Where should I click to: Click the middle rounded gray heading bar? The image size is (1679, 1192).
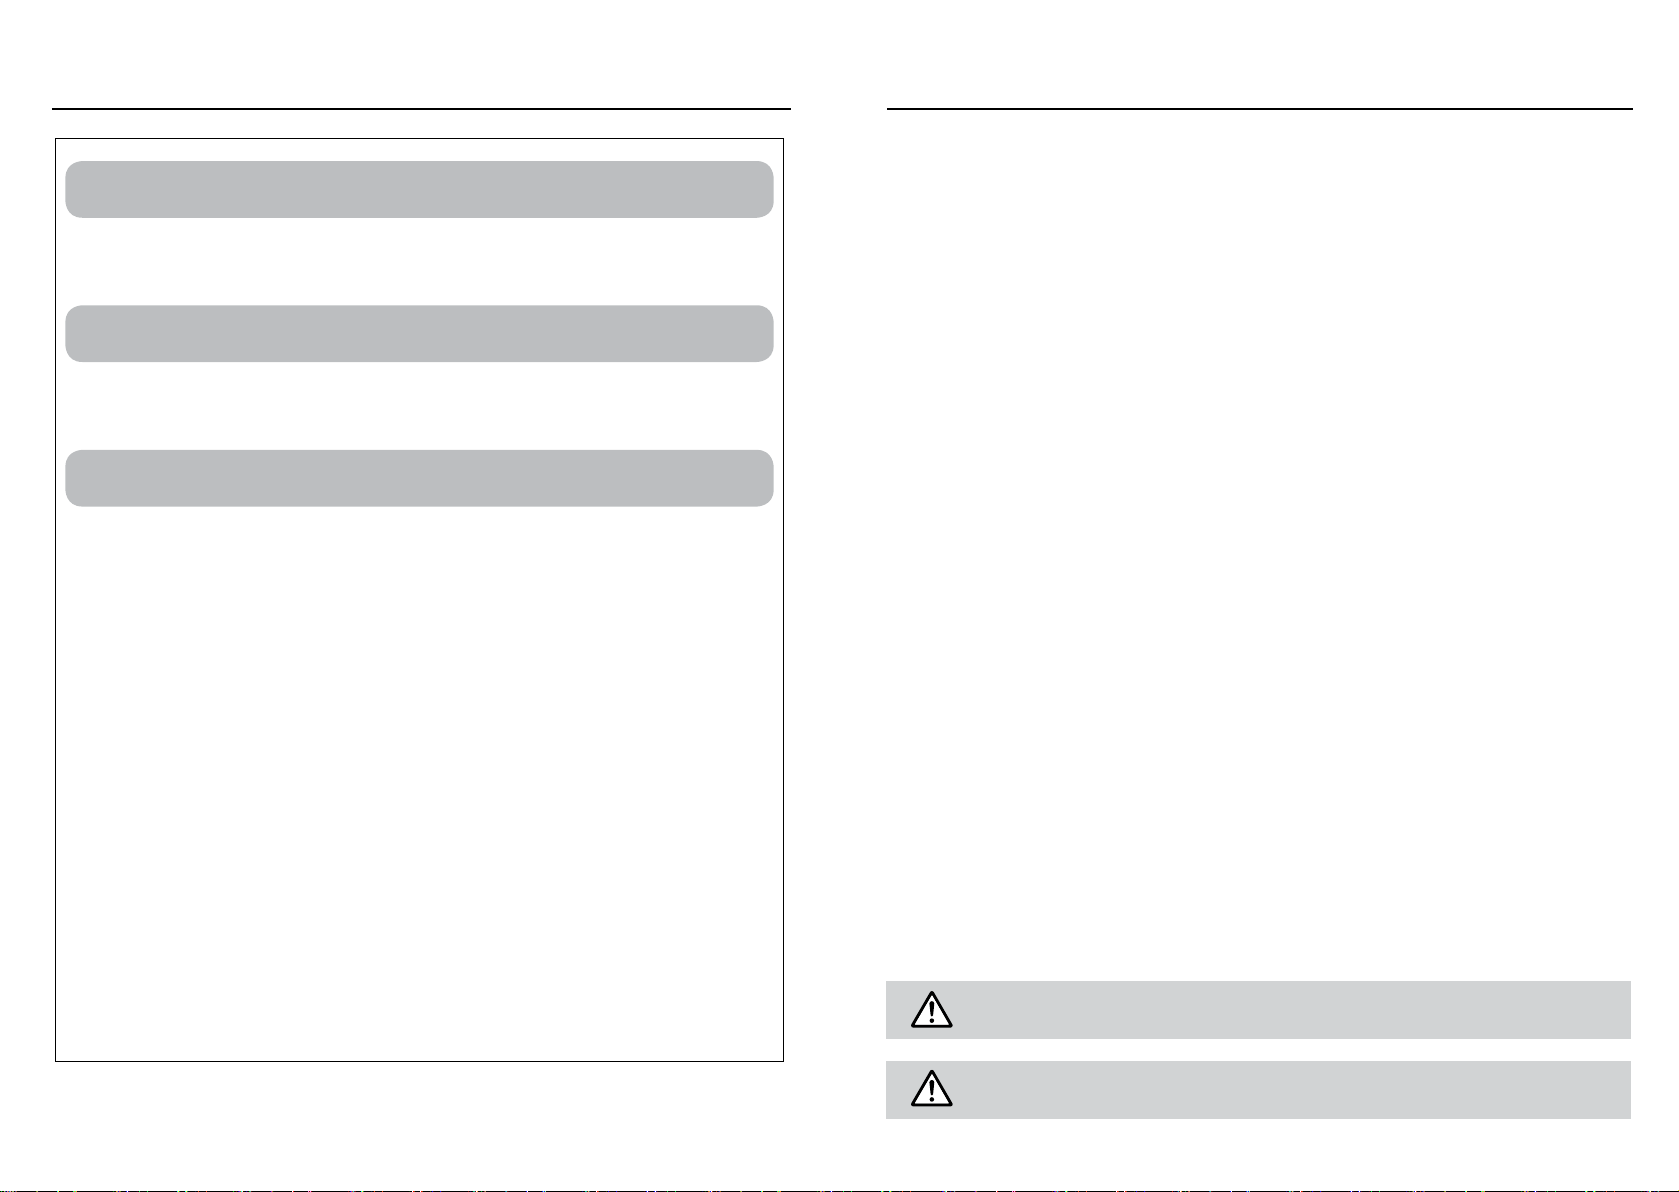[x=419, y=333]
